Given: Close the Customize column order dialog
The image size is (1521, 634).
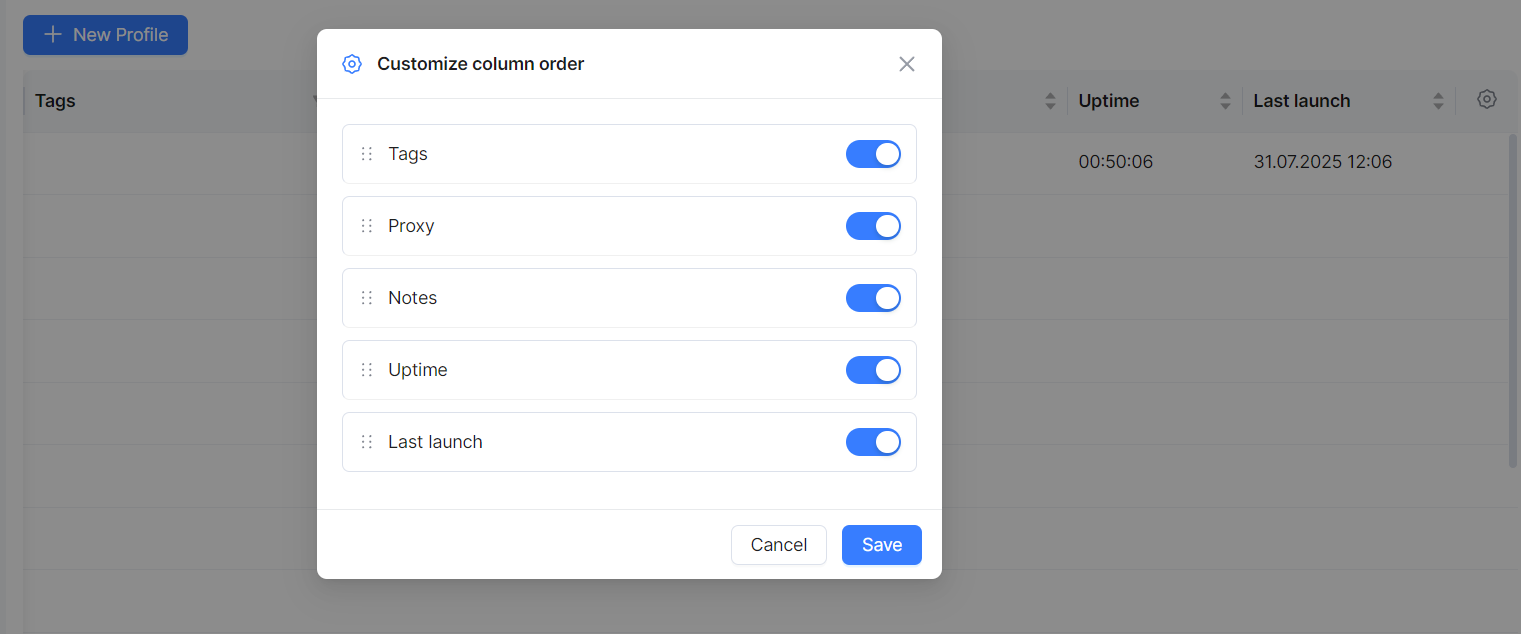Looking at the screenshot, I should (906, 64).
